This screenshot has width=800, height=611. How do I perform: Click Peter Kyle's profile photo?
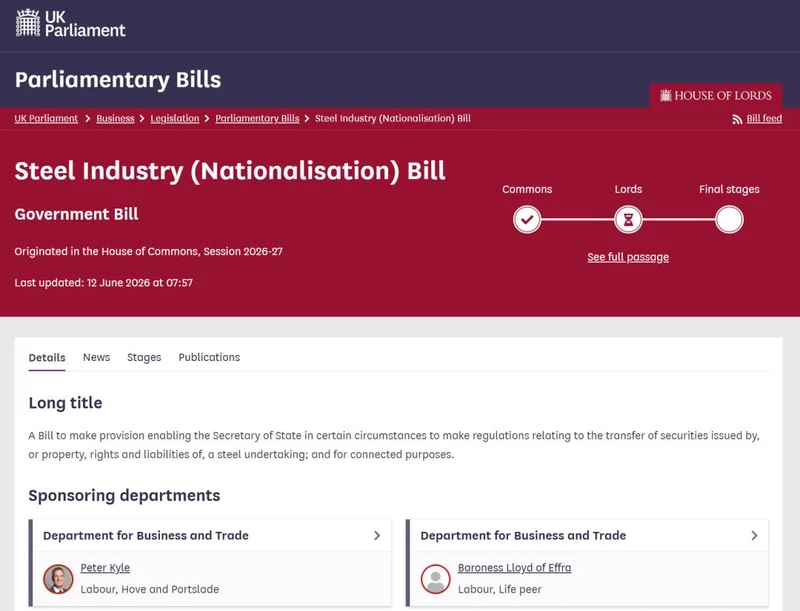58,579
